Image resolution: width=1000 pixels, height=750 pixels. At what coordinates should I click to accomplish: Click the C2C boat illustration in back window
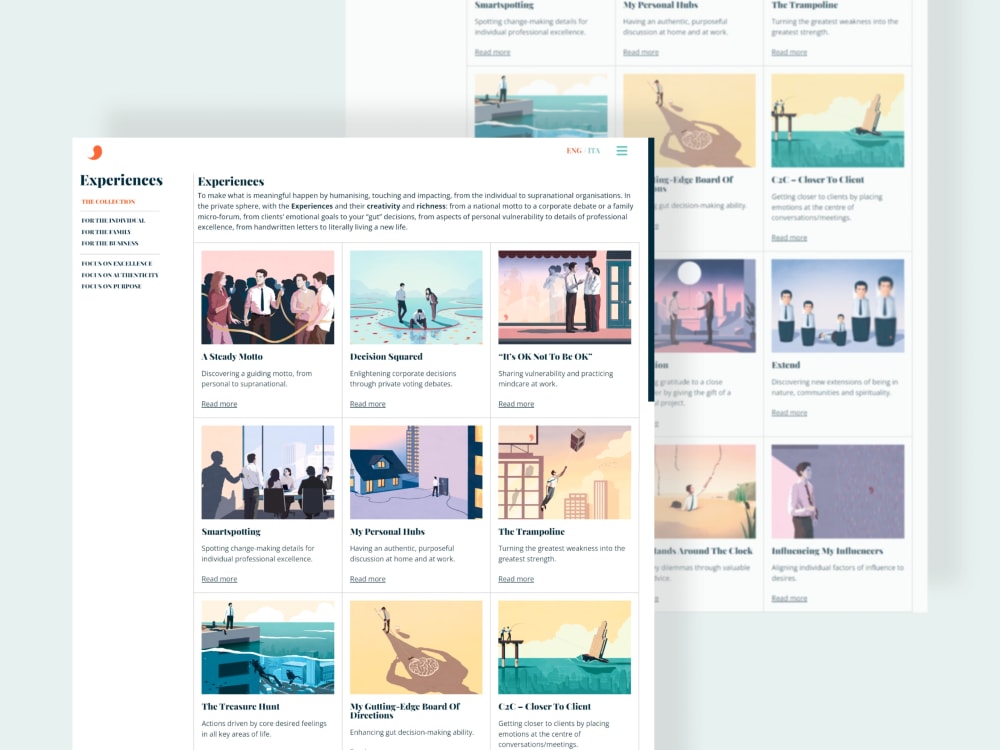click(x=838, y=121)
